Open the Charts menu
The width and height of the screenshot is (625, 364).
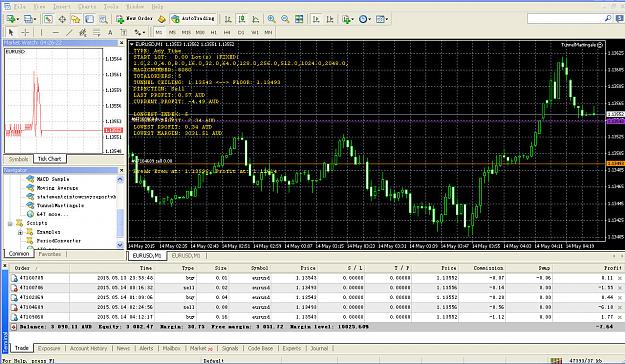pos(87,6)
